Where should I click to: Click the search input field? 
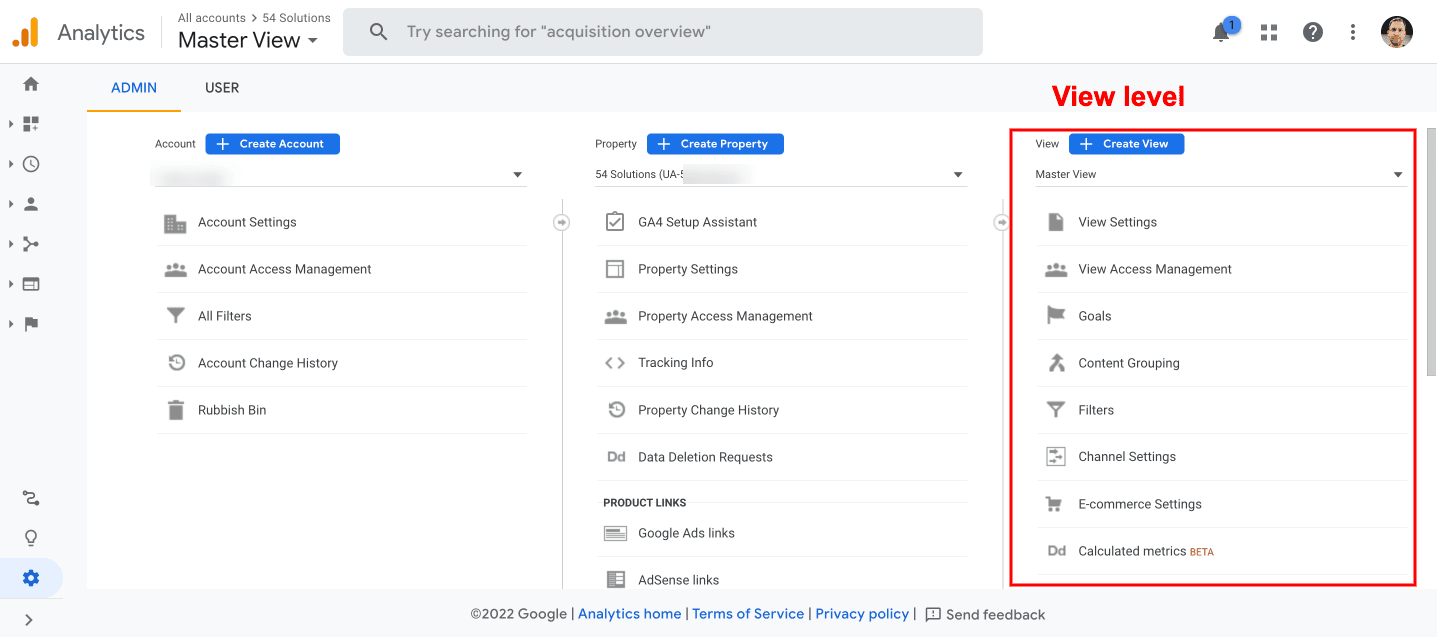coord(663,32)
